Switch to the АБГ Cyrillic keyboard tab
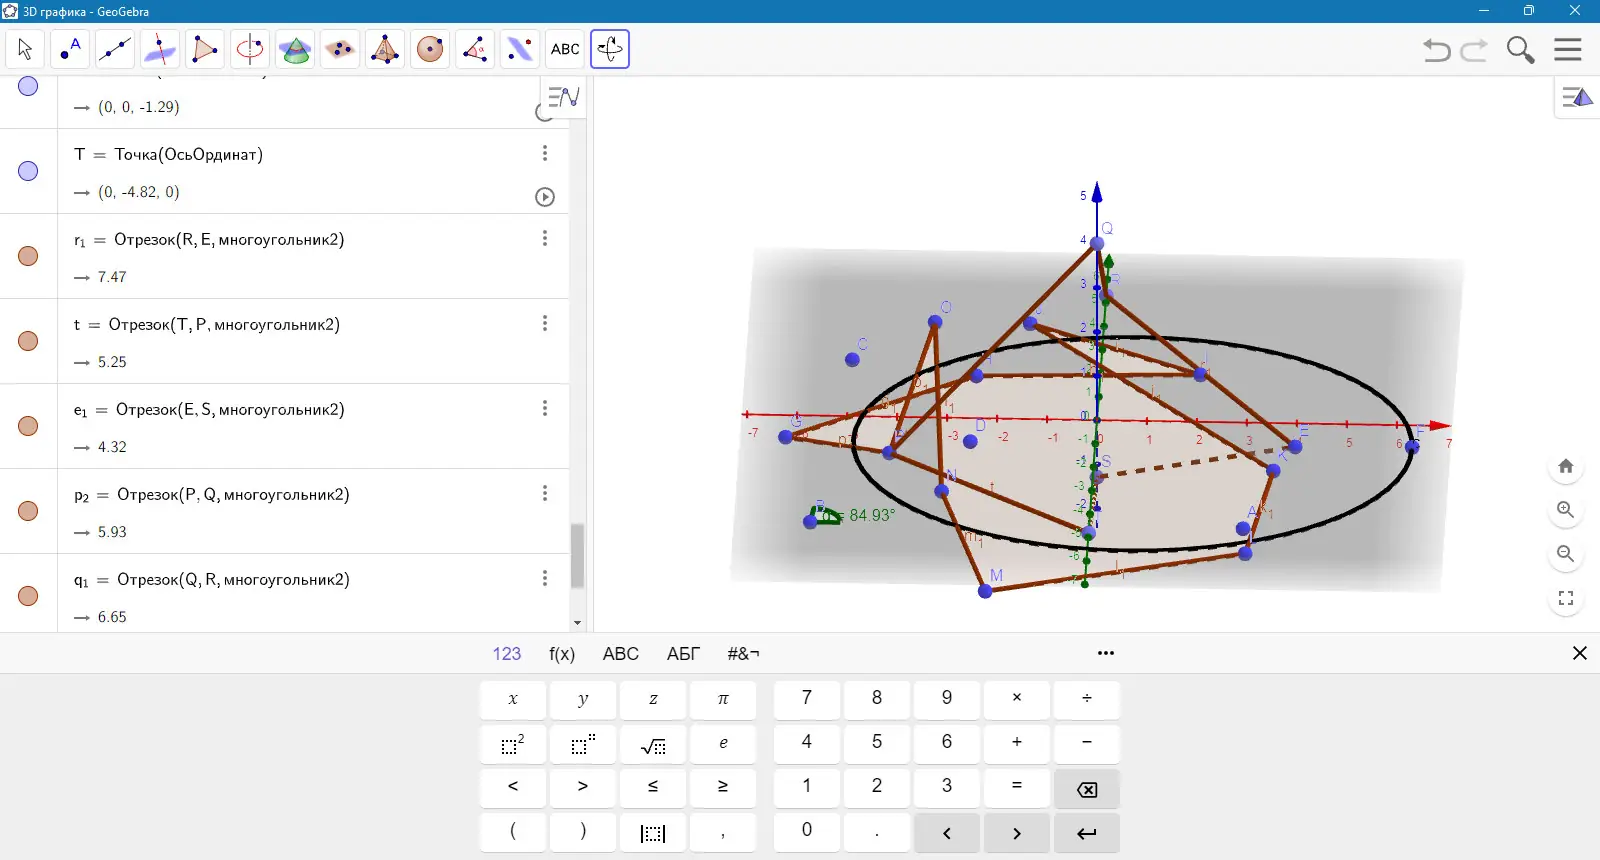1600x860 pixels. point(683,653)
